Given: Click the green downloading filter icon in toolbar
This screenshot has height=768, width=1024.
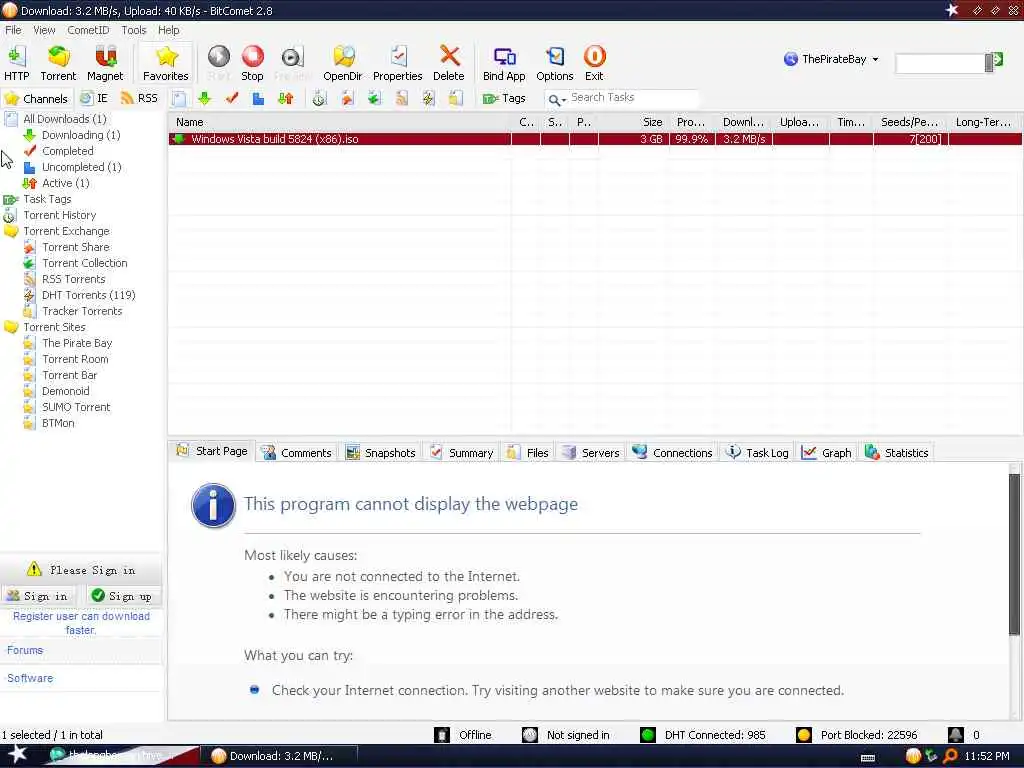Looking at the screenshot, I should click(204, 99).
